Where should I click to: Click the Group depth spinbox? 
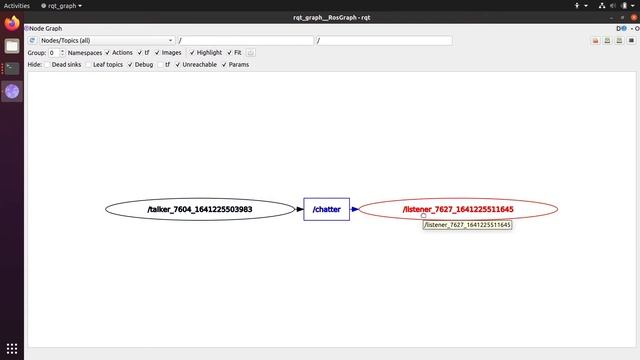[x=57, y=53]
